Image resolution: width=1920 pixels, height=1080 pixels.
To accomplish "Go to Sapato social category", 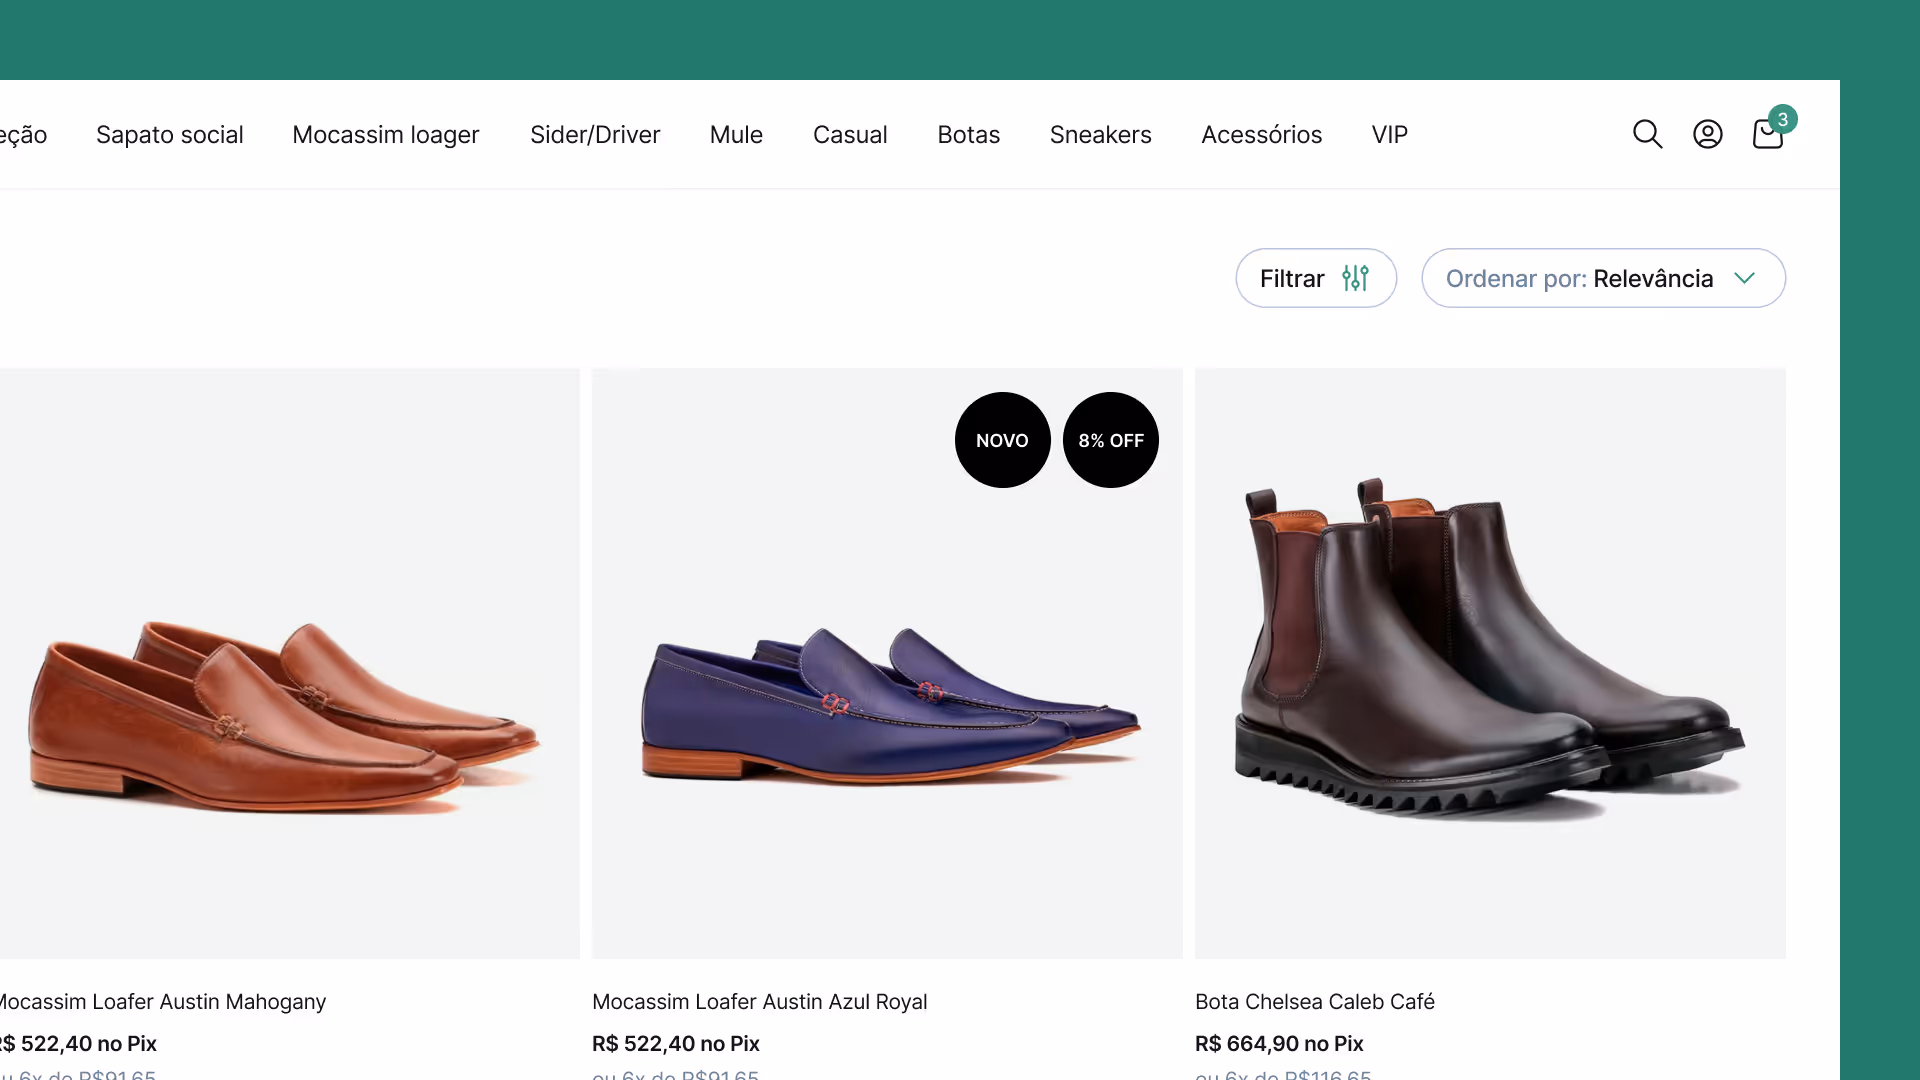I will [x=170, y=134].
